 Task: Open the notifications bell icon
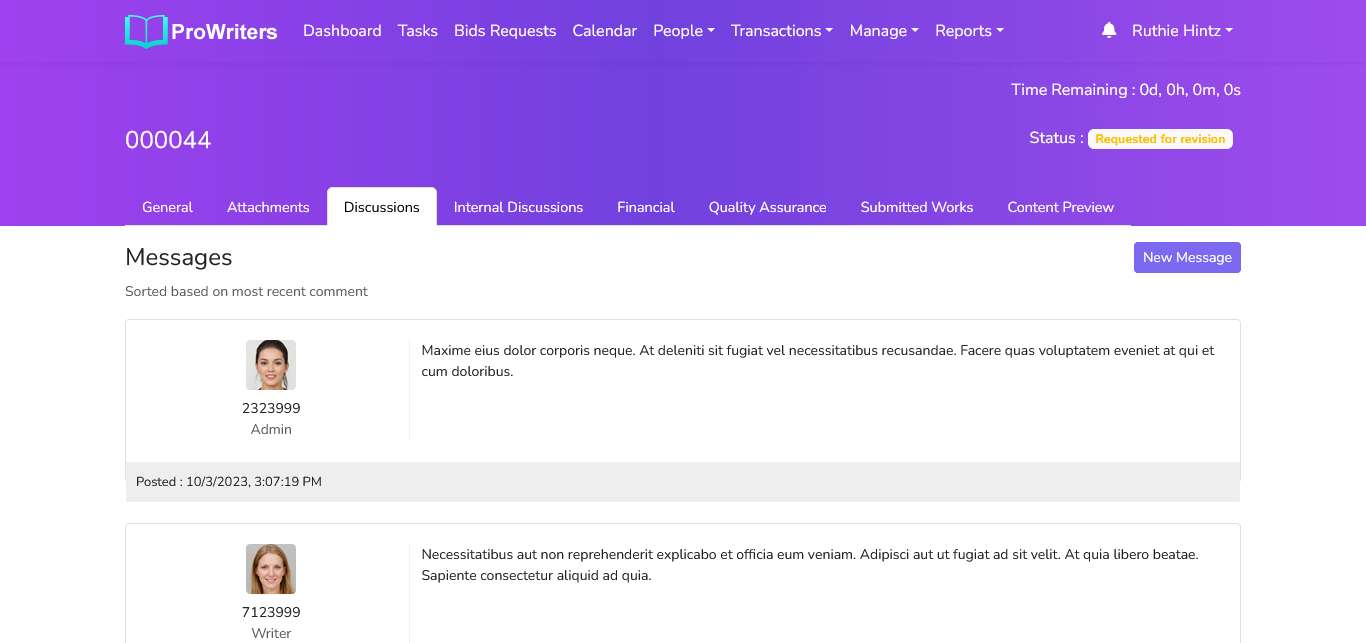pyautogui.click(x=1109, y=31)
